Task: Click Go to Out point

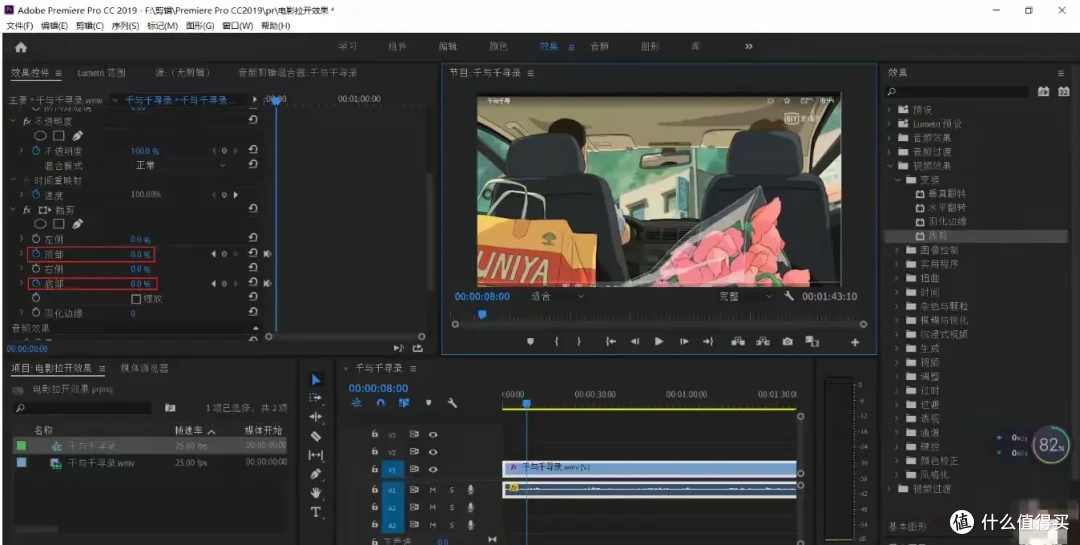Action: pos(708,341)
